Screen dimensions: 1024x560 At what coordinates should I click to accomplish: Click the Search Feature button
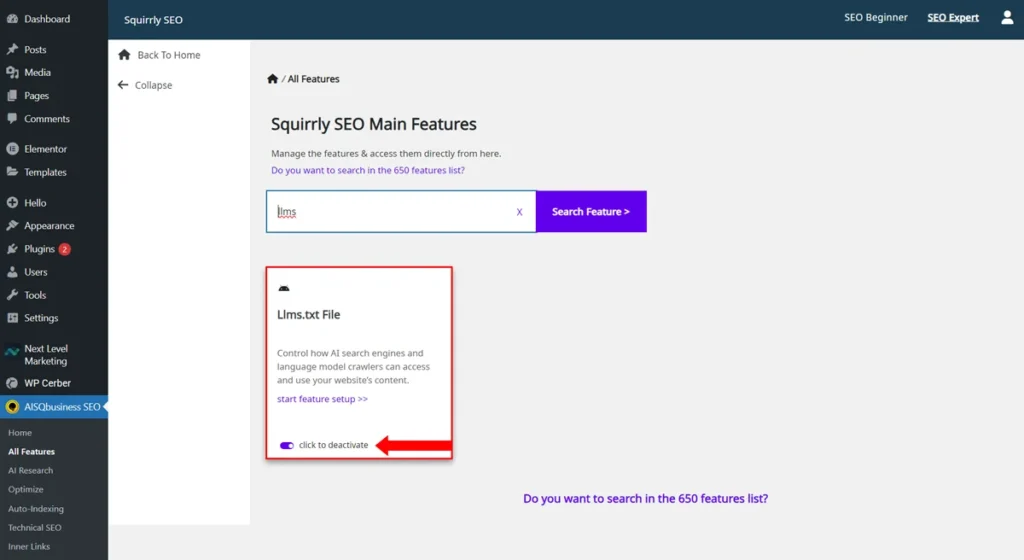(591, 211)
